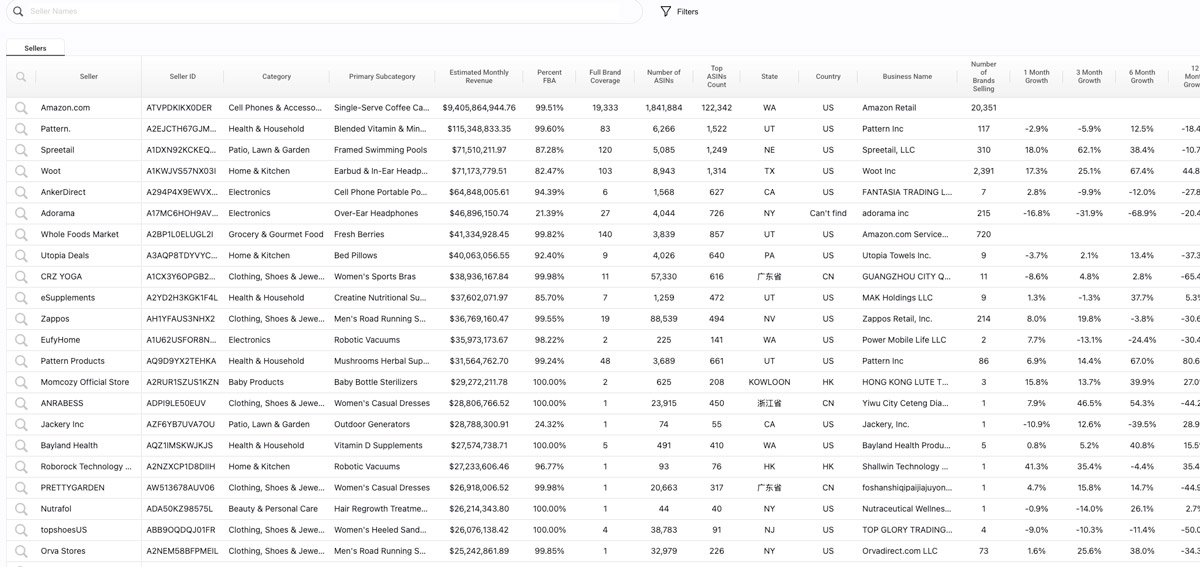The width and height of the screenshot is (1200, 567).
Task: Open details magnifier for topshoesUS row
Action: [x=21, y=530]
